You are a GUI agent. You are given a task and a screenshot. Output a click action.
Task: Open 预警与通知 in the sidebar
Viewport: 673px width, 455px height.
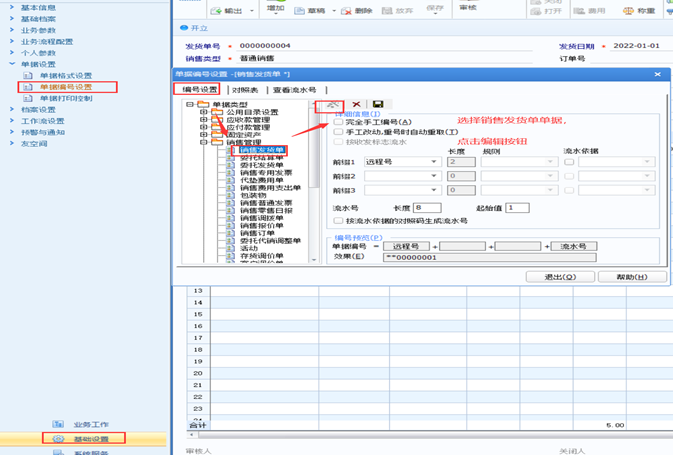click(x=43, y=132)
